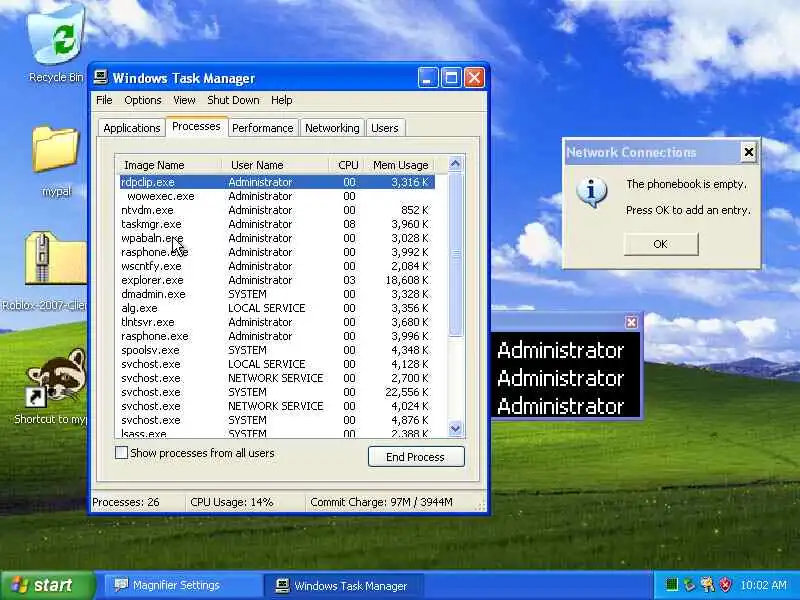Click the red Security Center shield tray icon
Screen dimensions: 800x600
725,585
